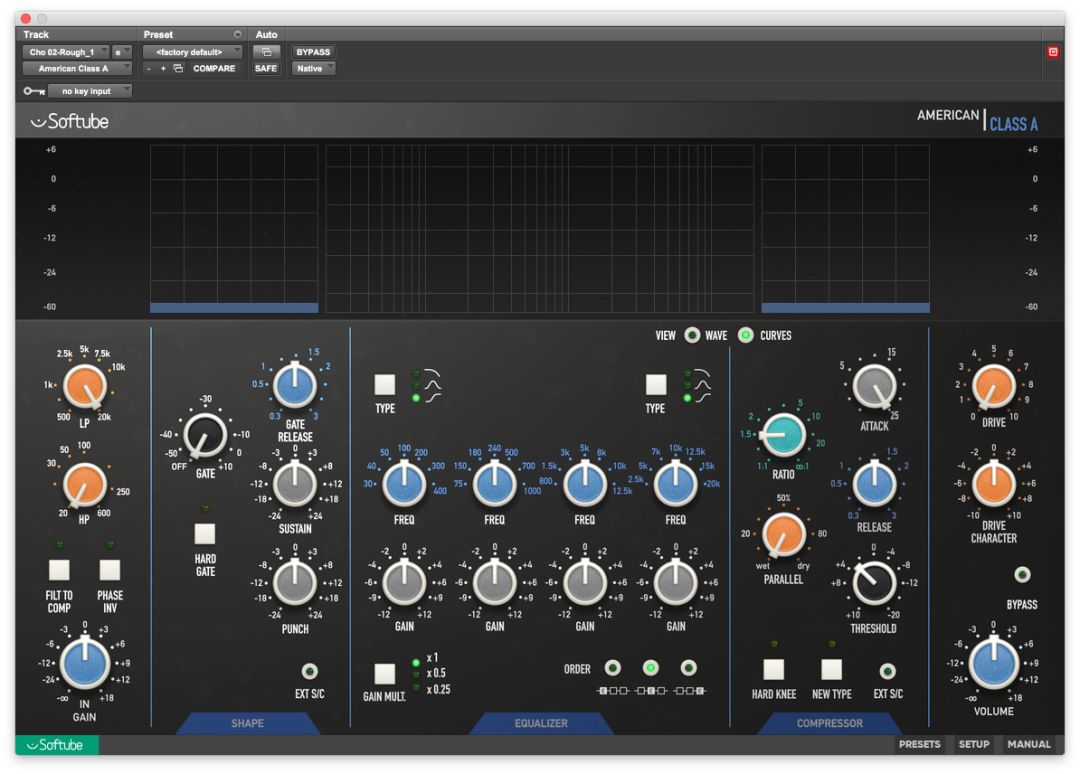The height and width of the screenshot is (774, 1080).
Task: Click the BYPASS button in the Pro Tools header
Action: click(313, 52)
